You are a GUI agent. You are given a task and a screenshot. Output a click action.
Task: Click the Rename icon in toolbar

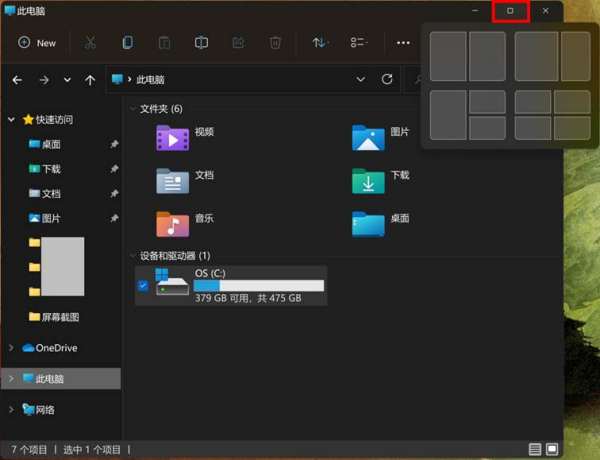(201, 43)
